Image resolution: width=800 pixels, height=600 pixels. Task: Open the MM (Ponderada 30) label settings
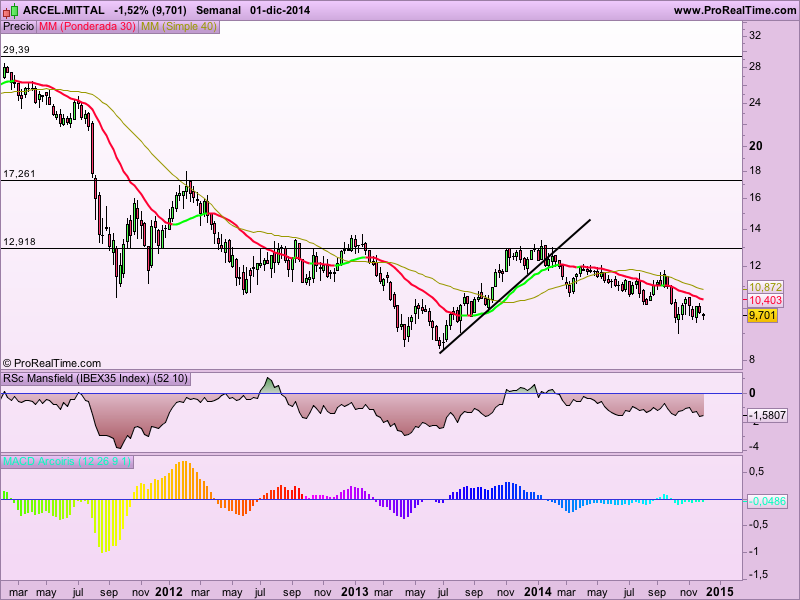(x=87, y=27)
